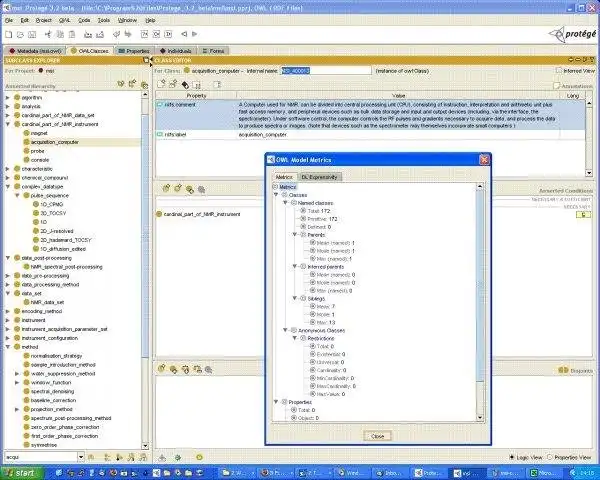Collapse the Restrictions node in the Metrics dialog

point(295,338)
